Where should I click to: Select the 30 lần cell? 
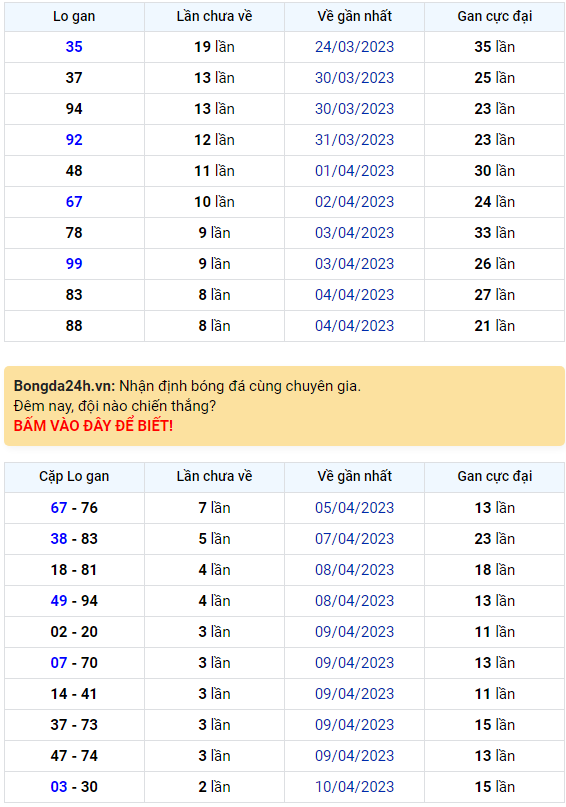pyautogui.click(x=495, y=171)
